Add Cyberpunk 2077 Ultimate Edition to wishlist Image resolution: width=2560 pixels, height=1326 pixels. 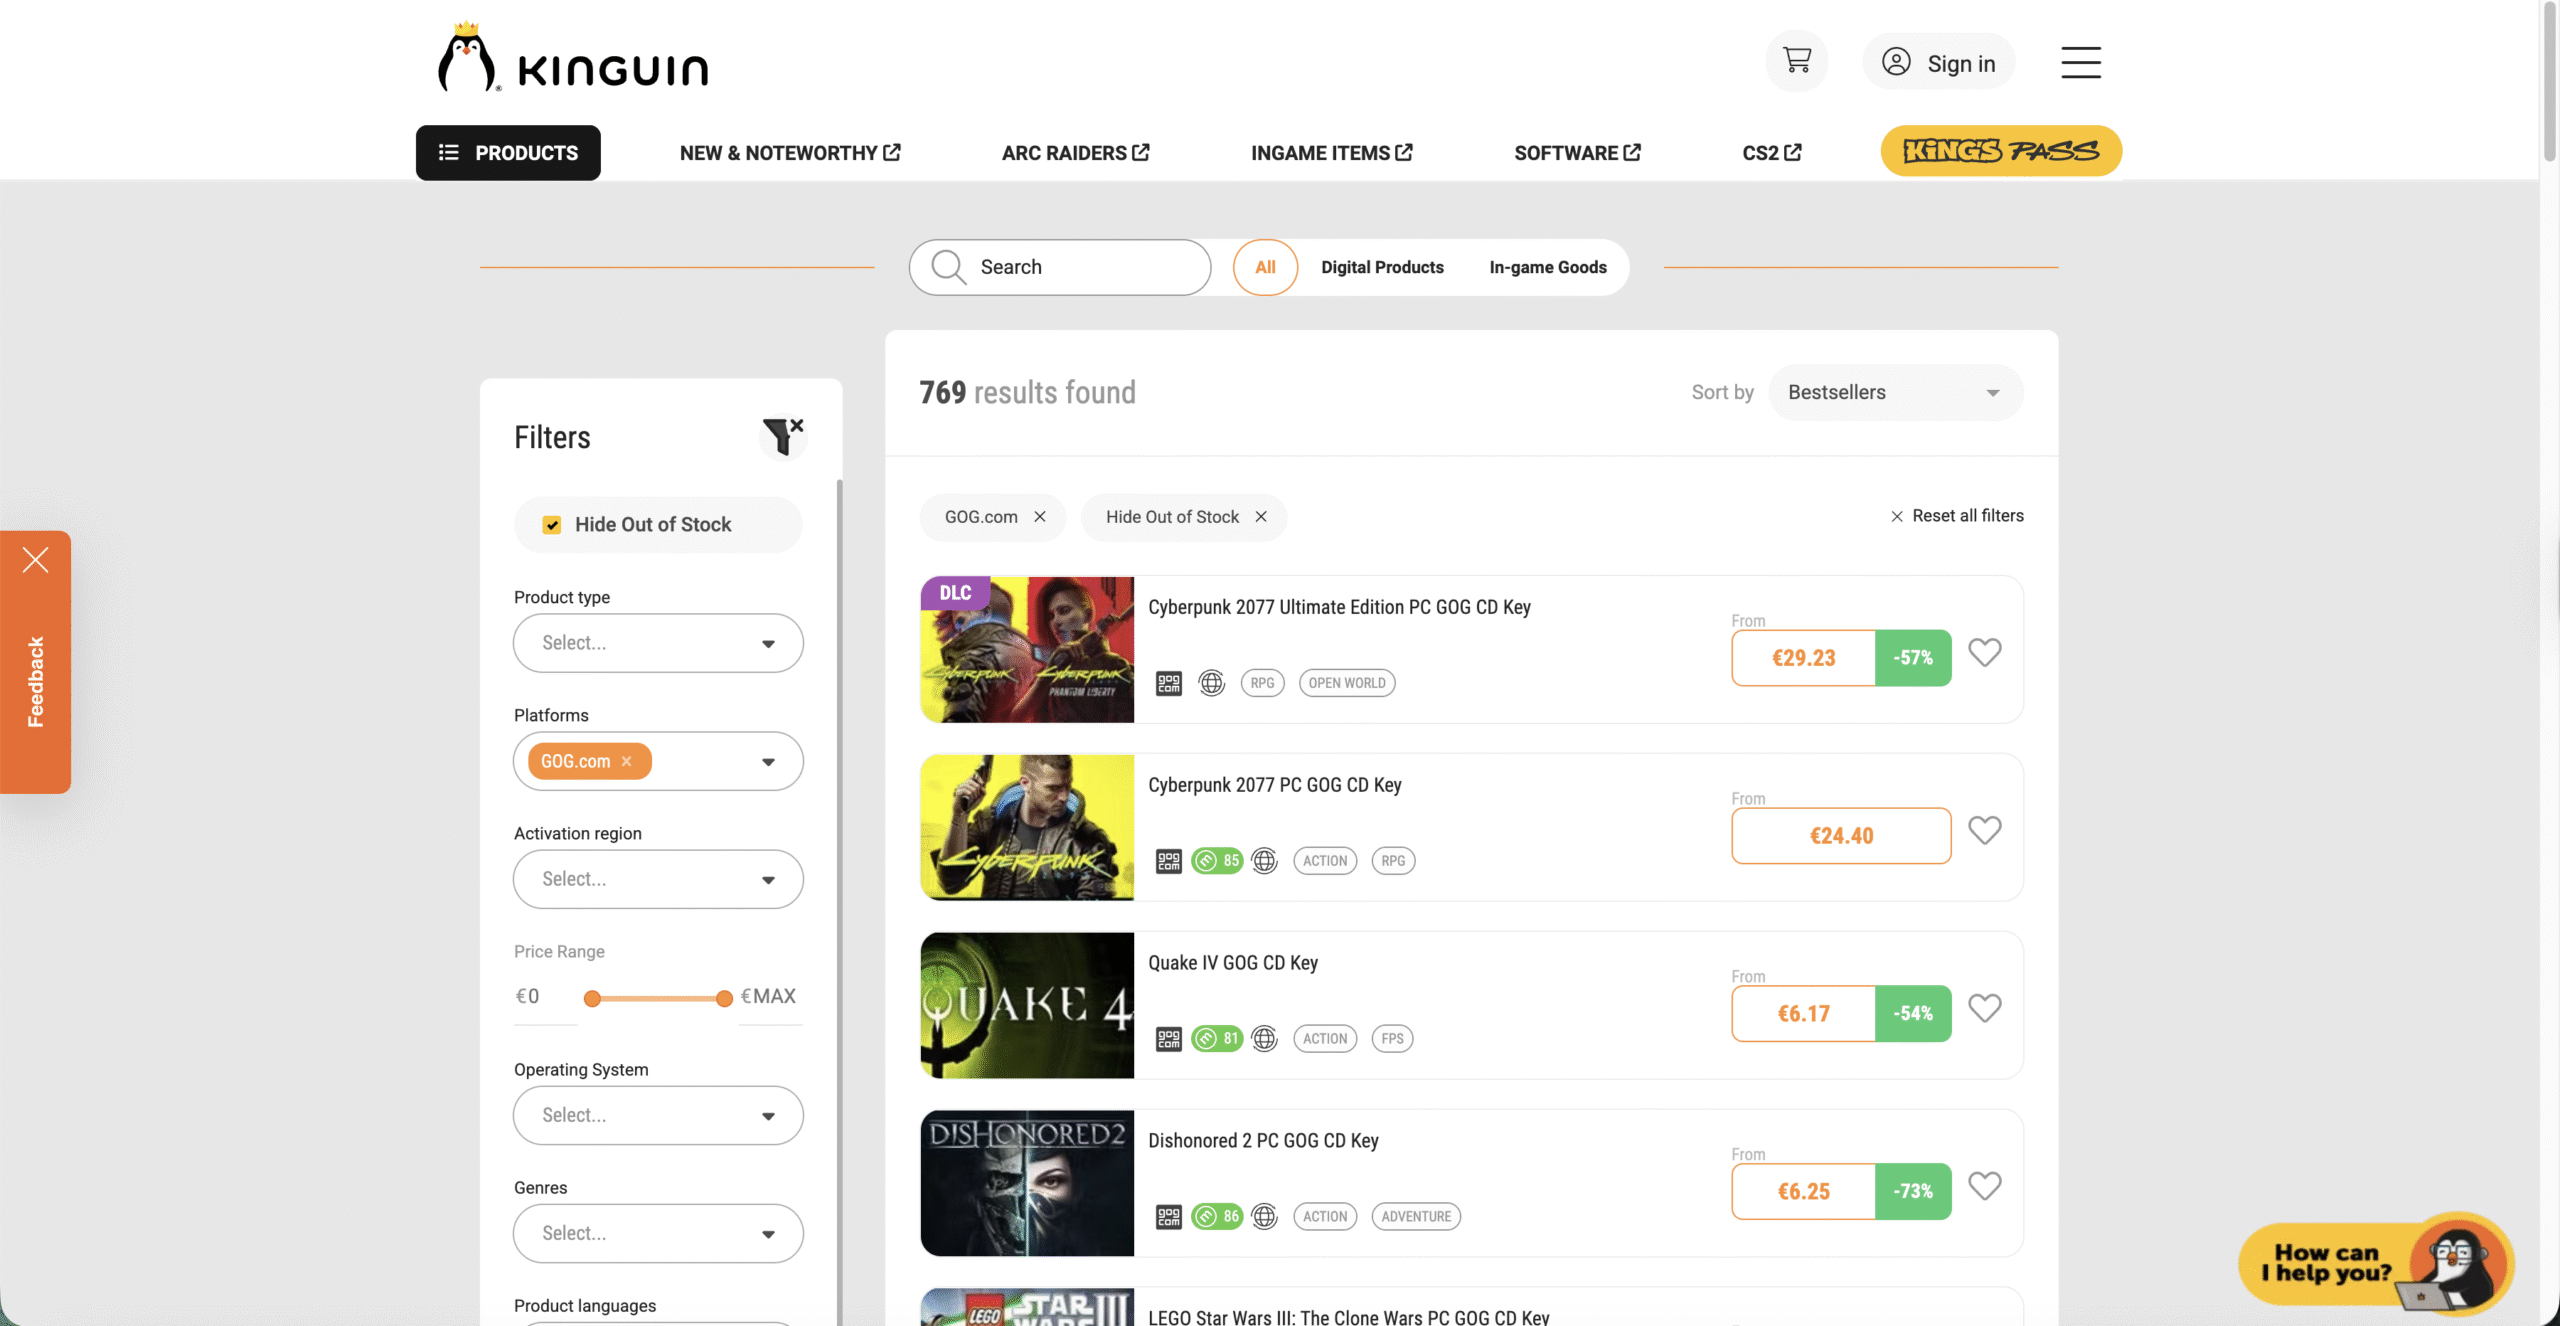coord(1984,653)
